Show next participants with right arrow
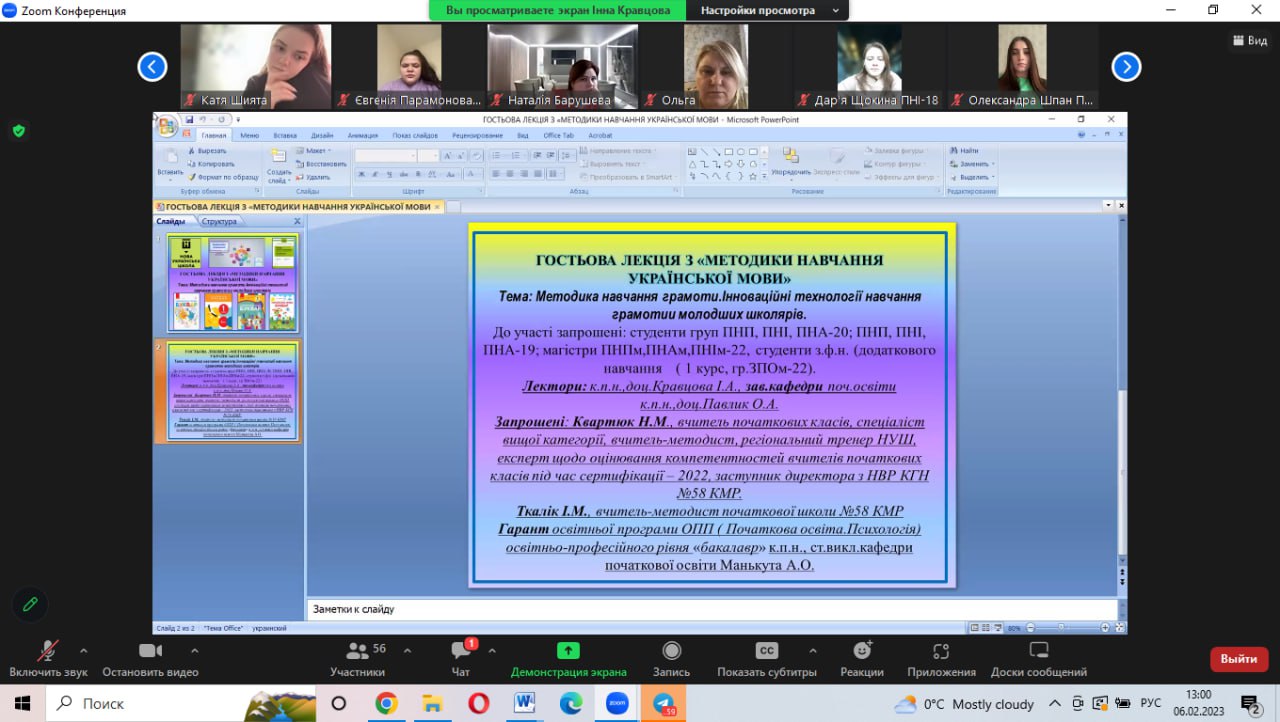Screen dimensions: 1280x722 click(1126, 67)
